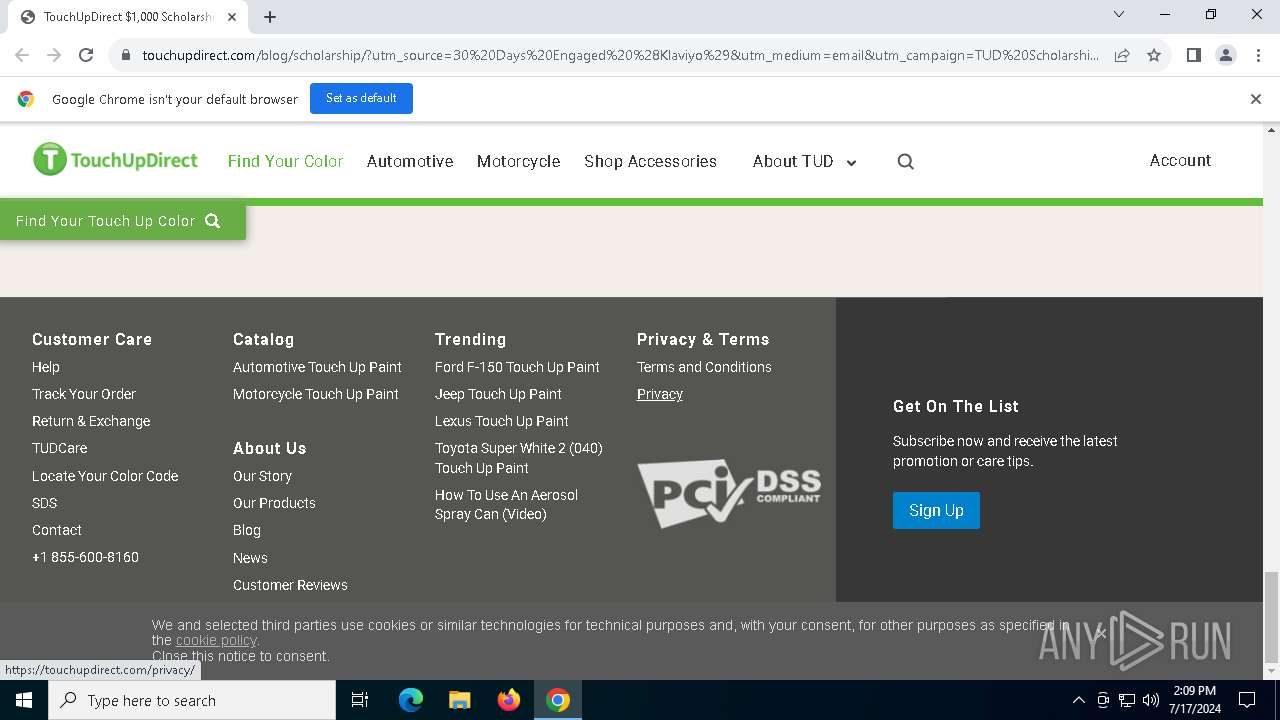Open the Motorcycle menu item

518,161
